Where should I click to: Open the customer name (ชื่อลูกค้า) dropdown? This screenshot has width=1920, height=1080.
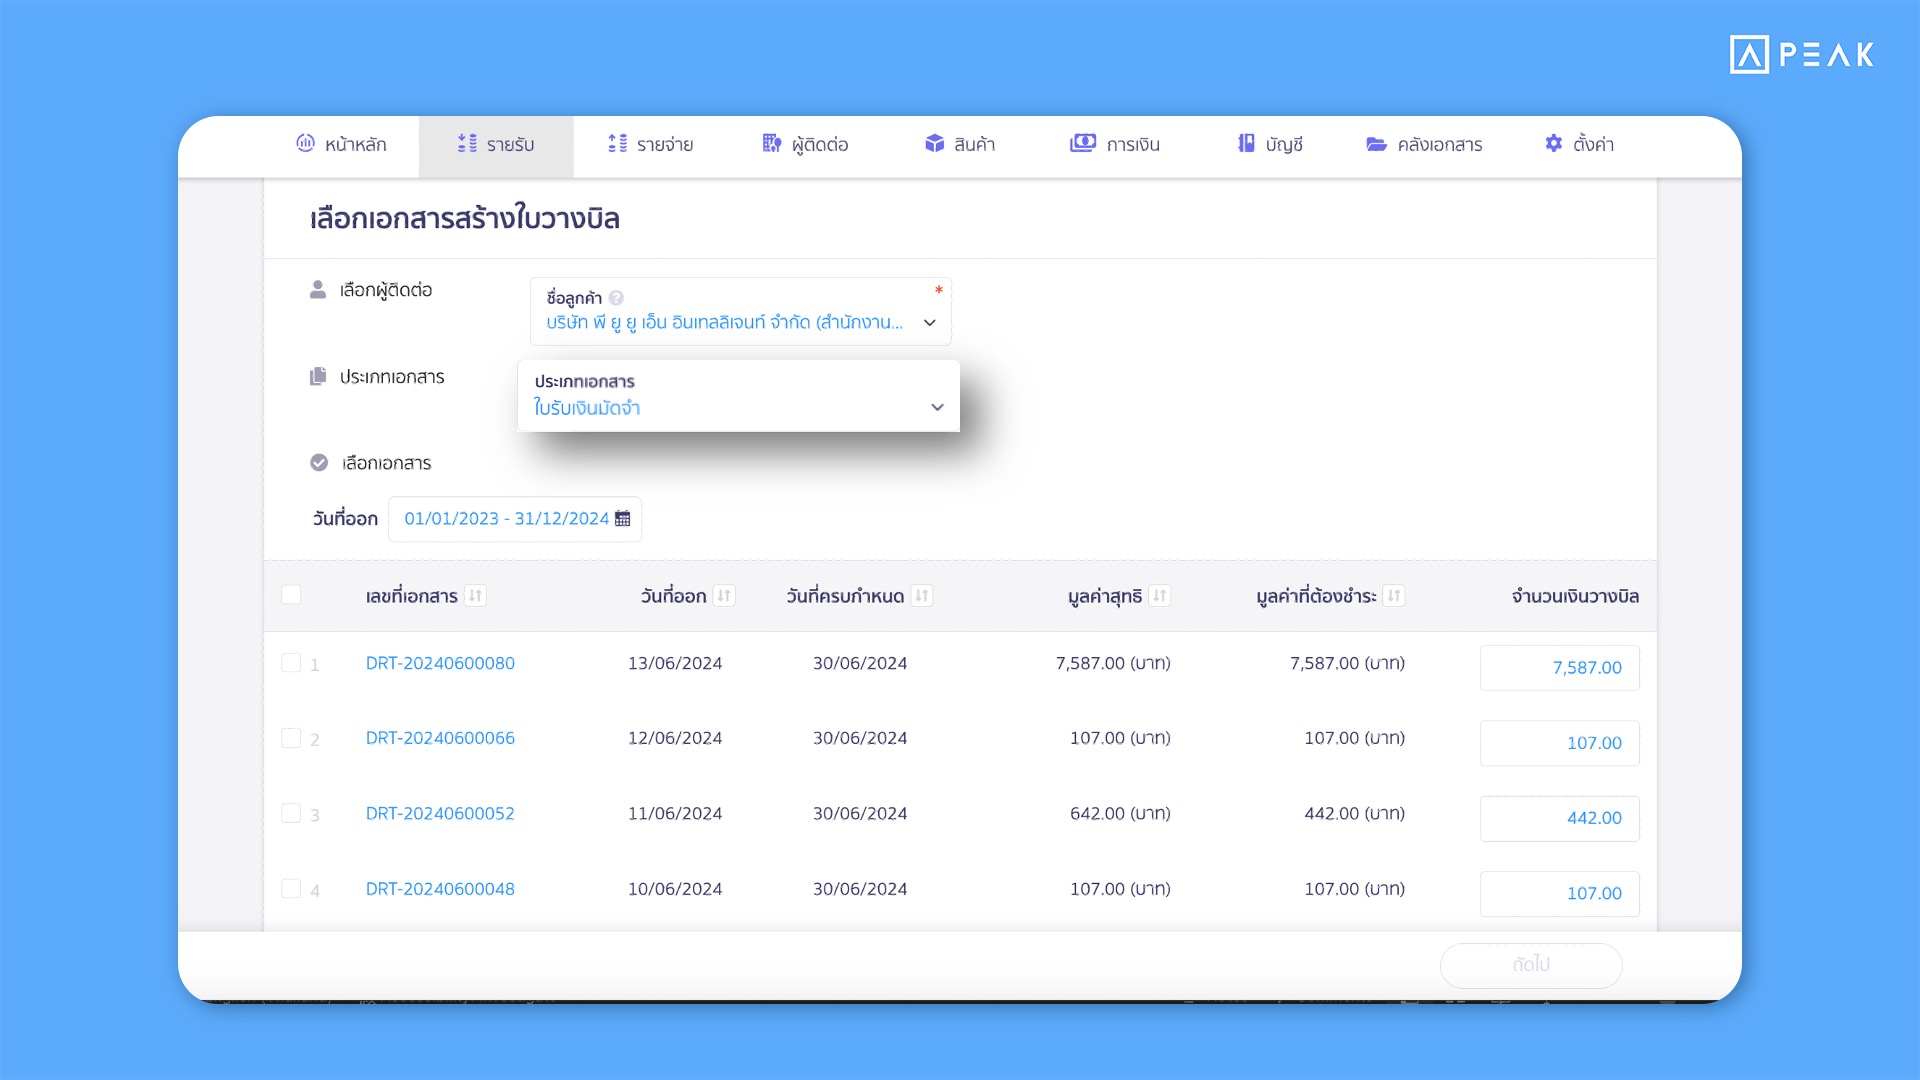coord(741,312)
